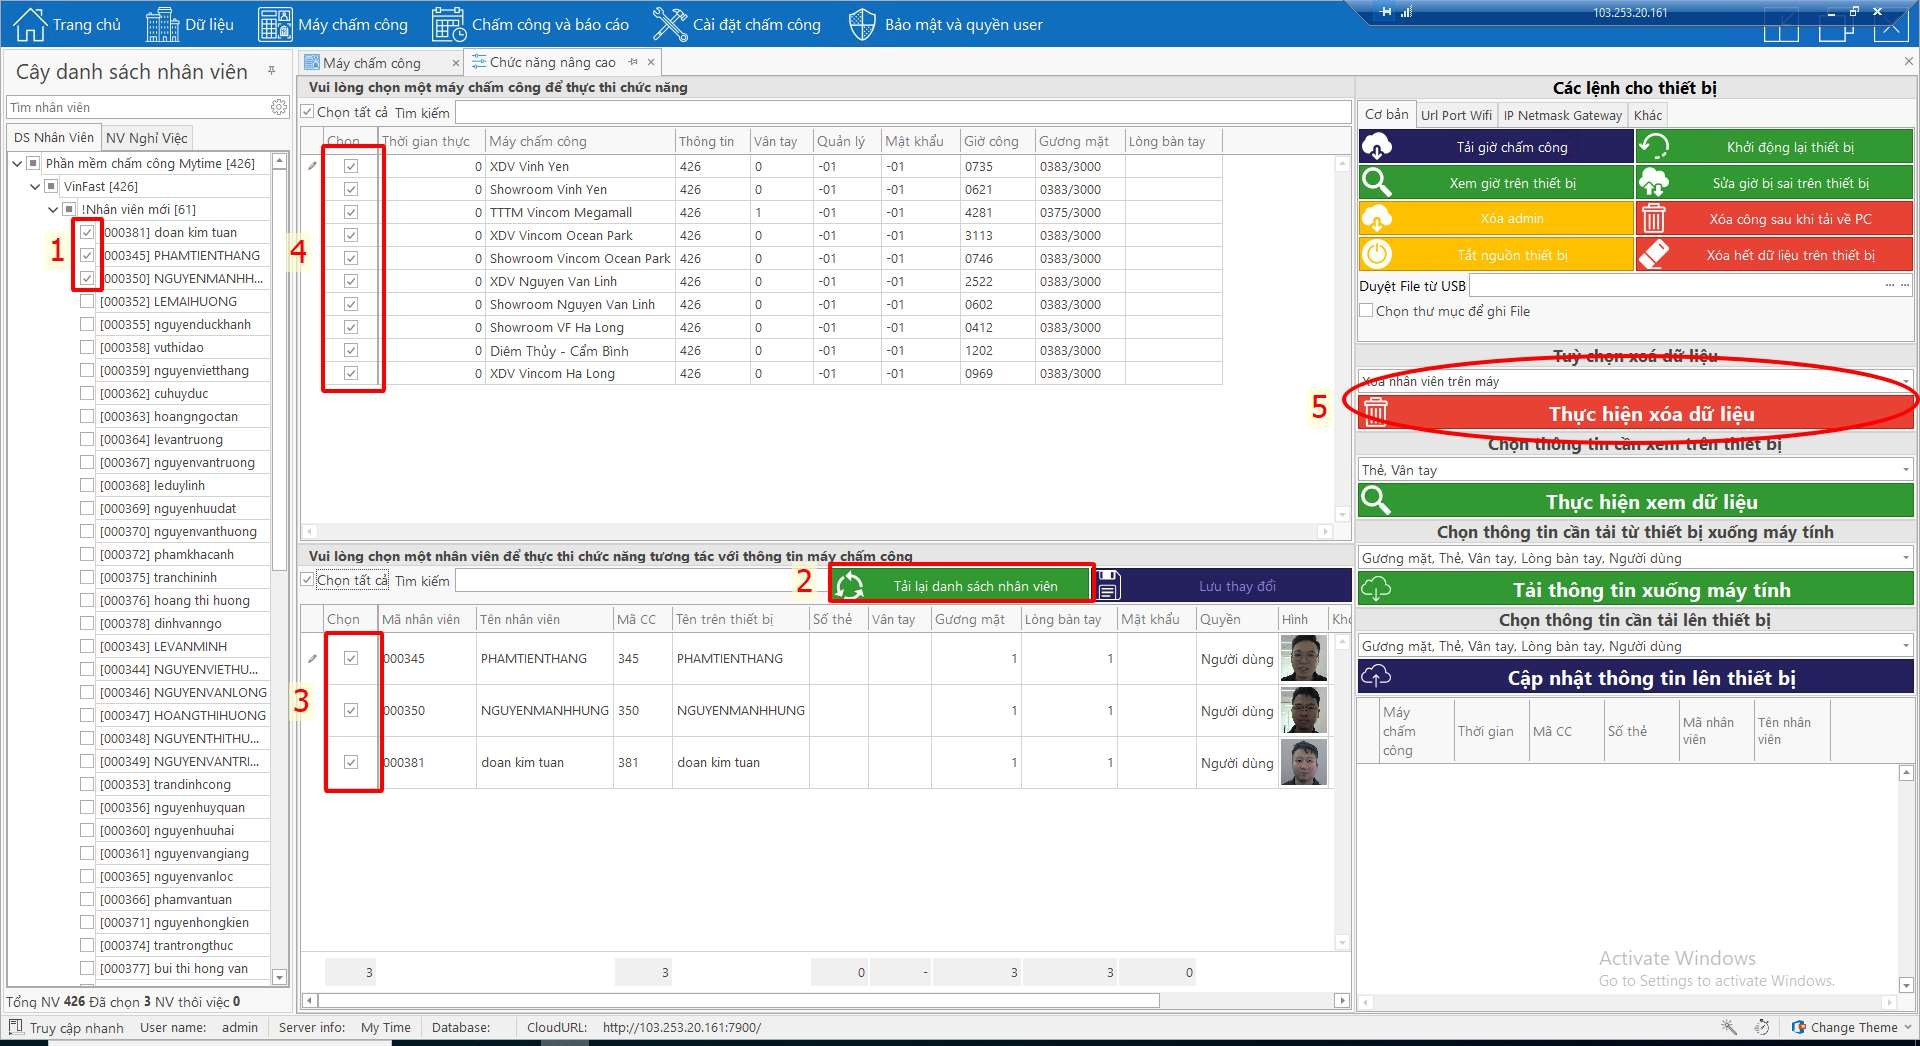Uncheck the XDV Vinh Yen device checkbox

pyautogui.click(x=351, y=166)
